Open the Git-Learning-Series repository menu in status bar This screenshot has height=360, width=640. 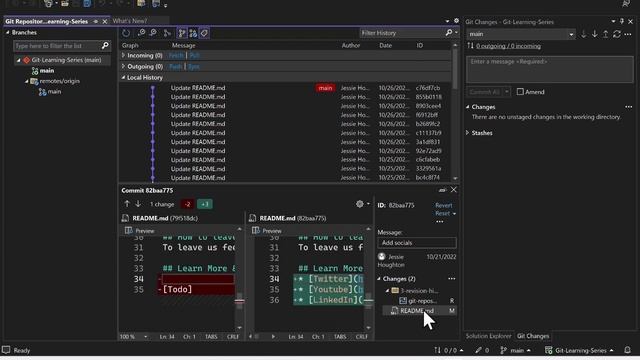click(579, 350)
